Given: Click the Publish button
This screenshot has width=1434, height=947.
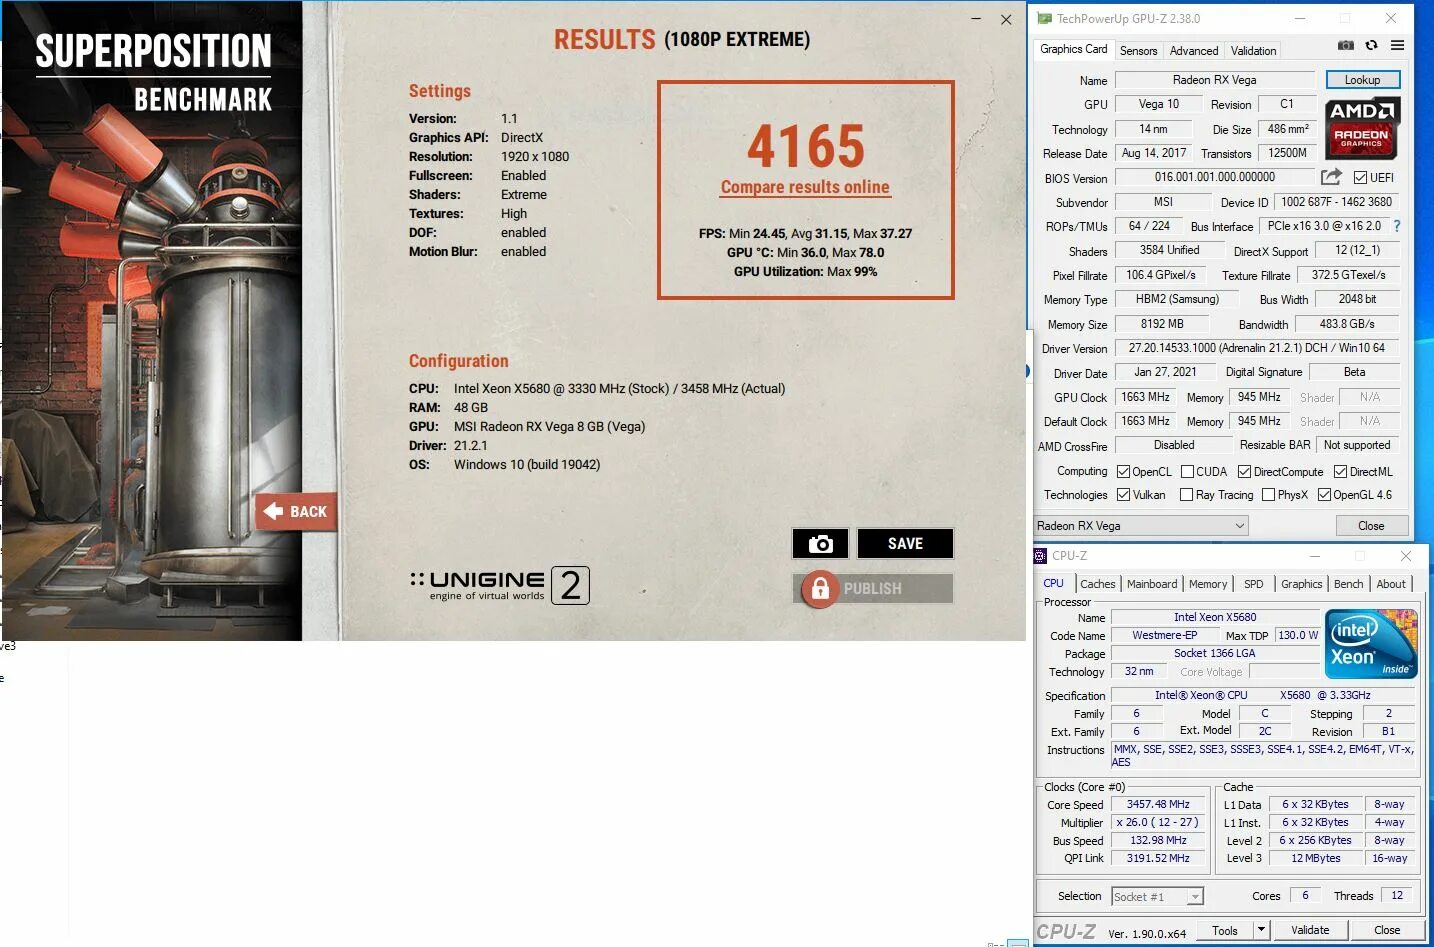Looking at the screenshot, I should 873,589.
